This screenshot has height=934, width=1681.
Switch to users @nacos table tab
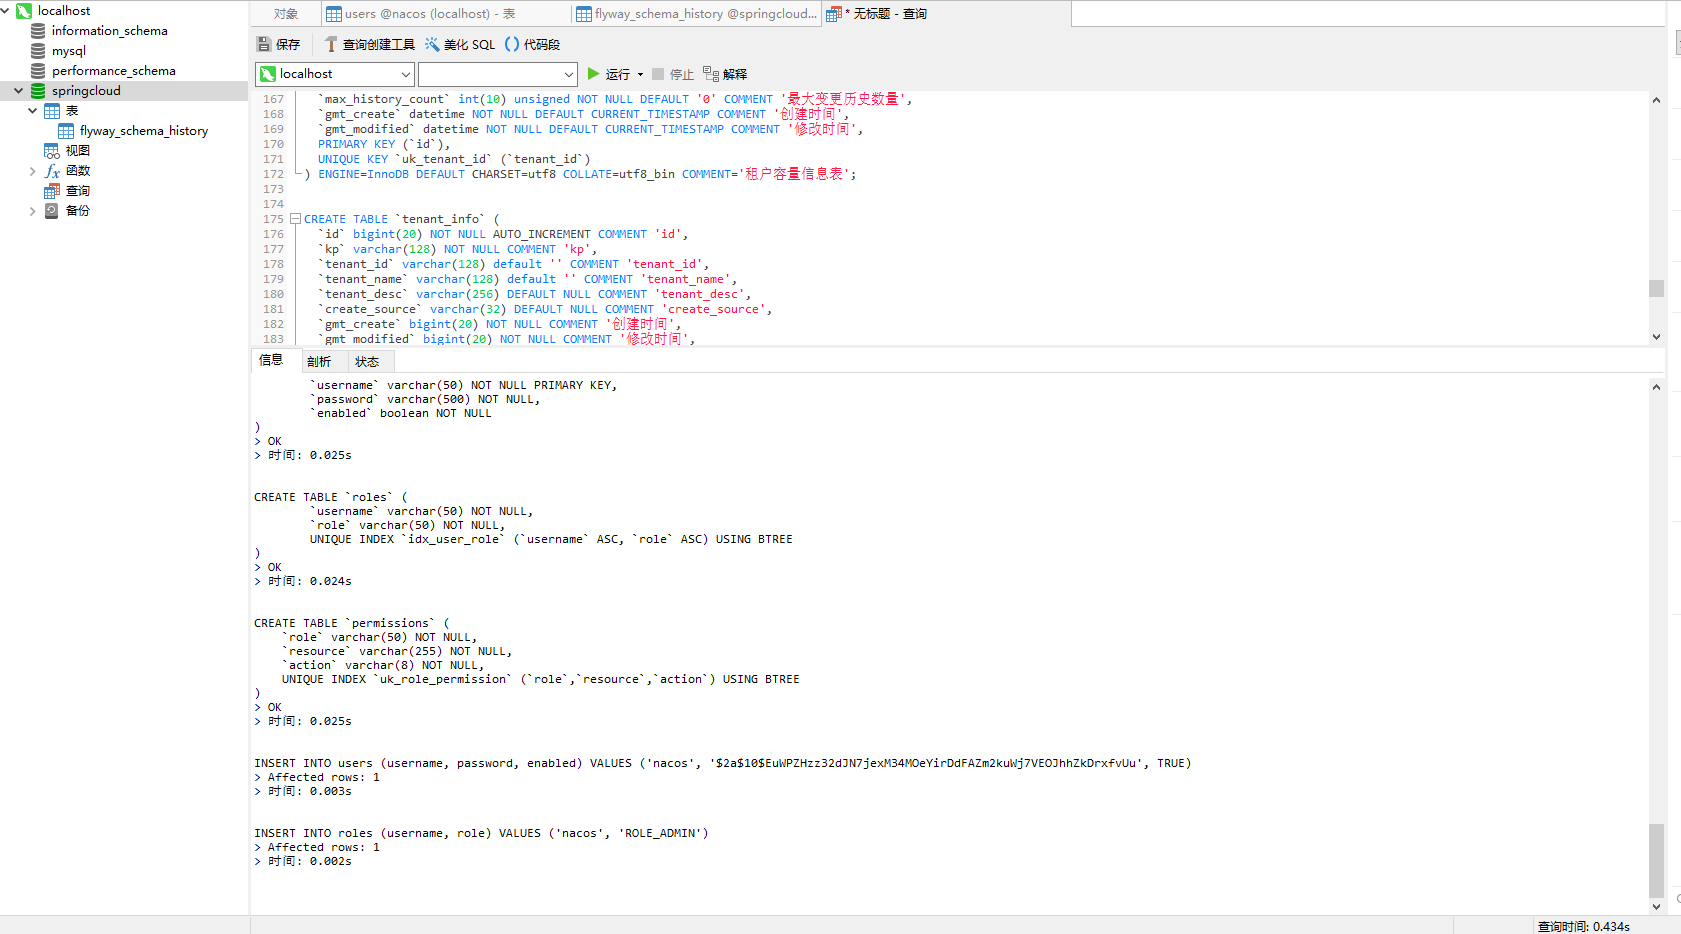[x=446, y=14]
